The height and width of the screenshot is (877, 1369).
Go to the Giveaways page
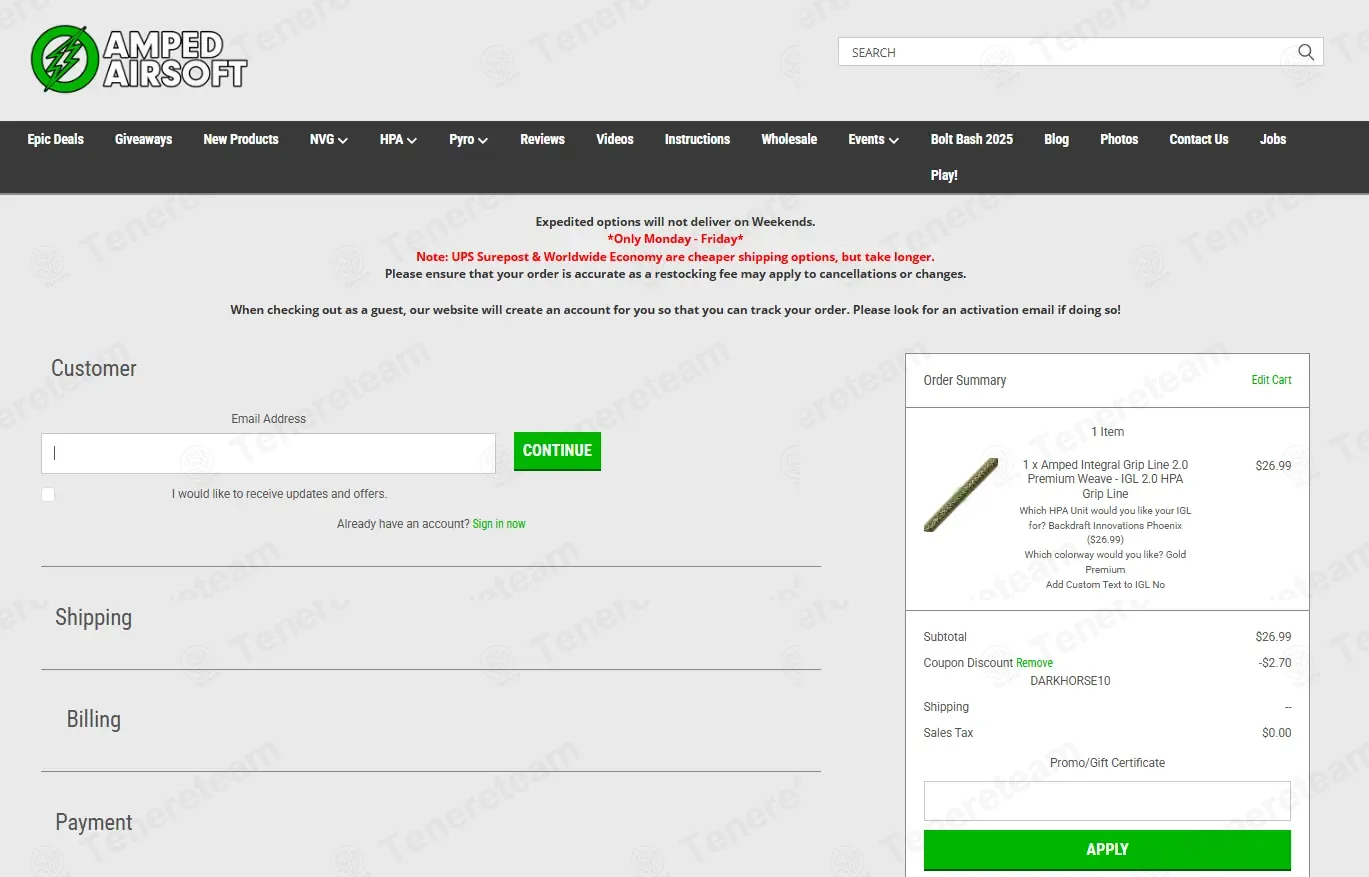click(143, 139)
